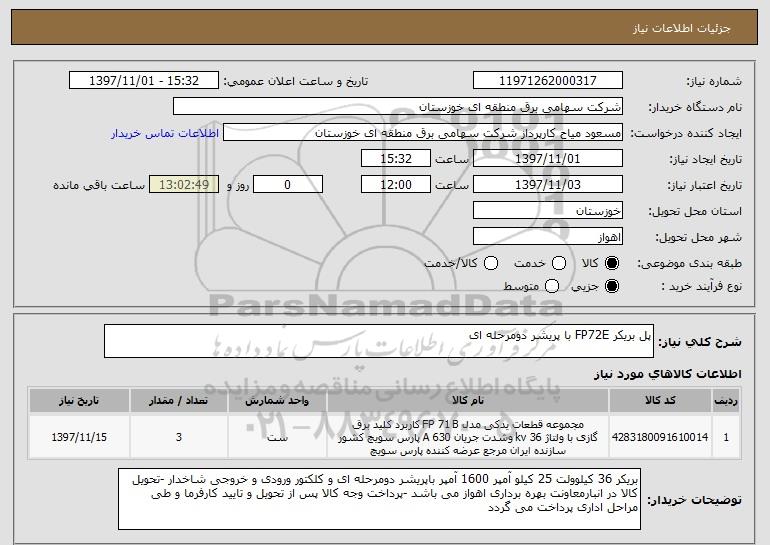Click the validity time field 12:00

(x=396, y=185)
